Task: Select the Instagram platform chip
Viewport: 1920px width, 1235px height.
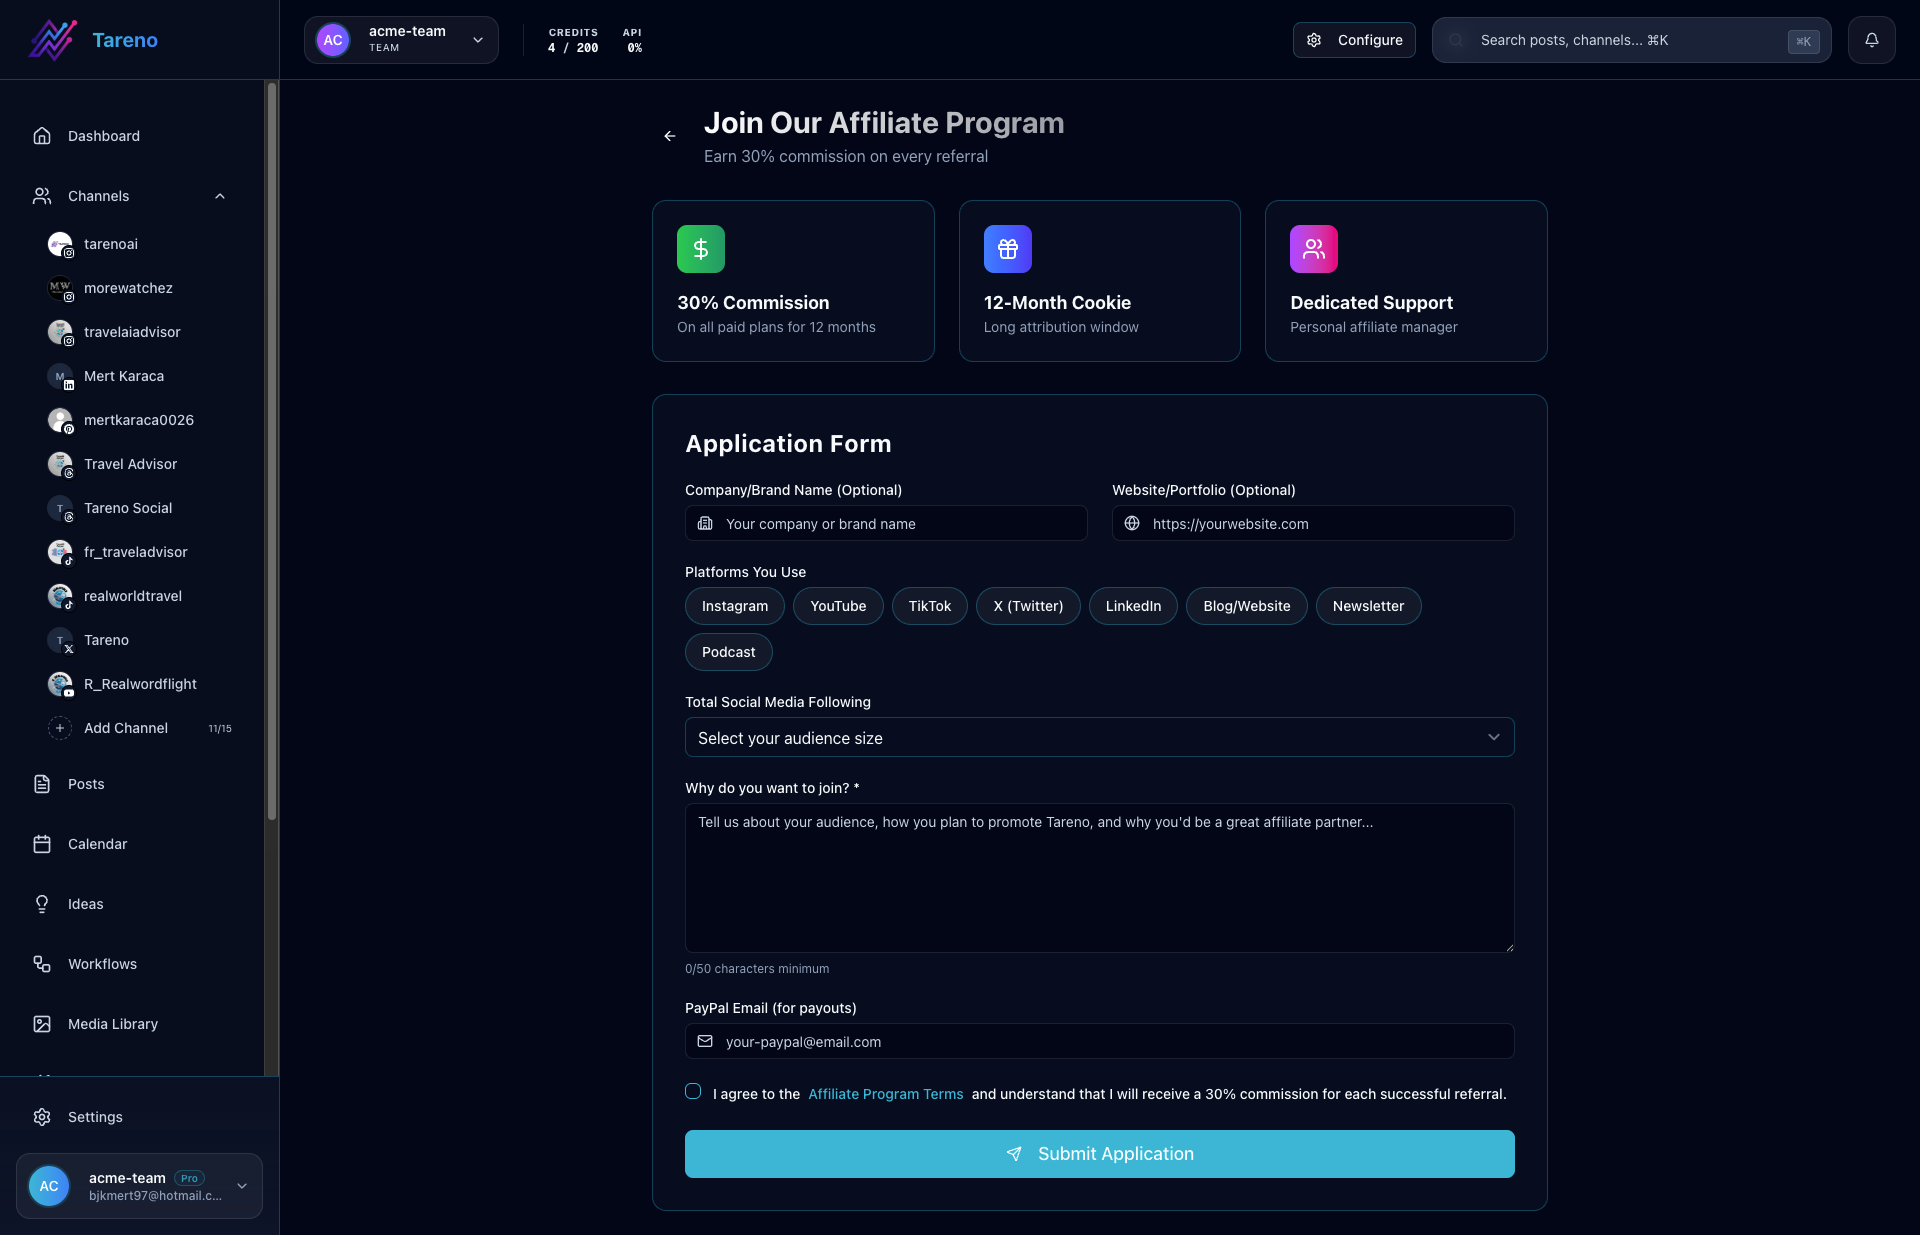Action: (x=734, y=606)
